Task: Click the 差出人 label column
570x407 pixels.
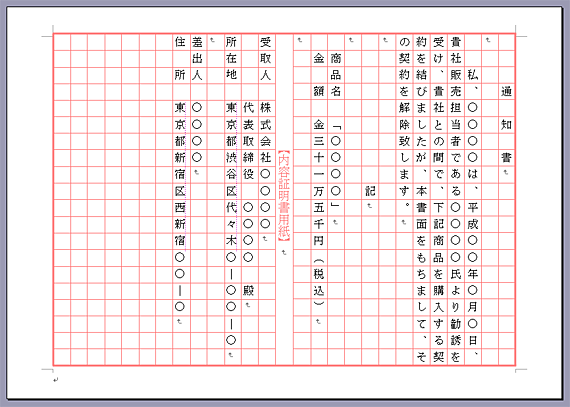Action: coord(197,59)
